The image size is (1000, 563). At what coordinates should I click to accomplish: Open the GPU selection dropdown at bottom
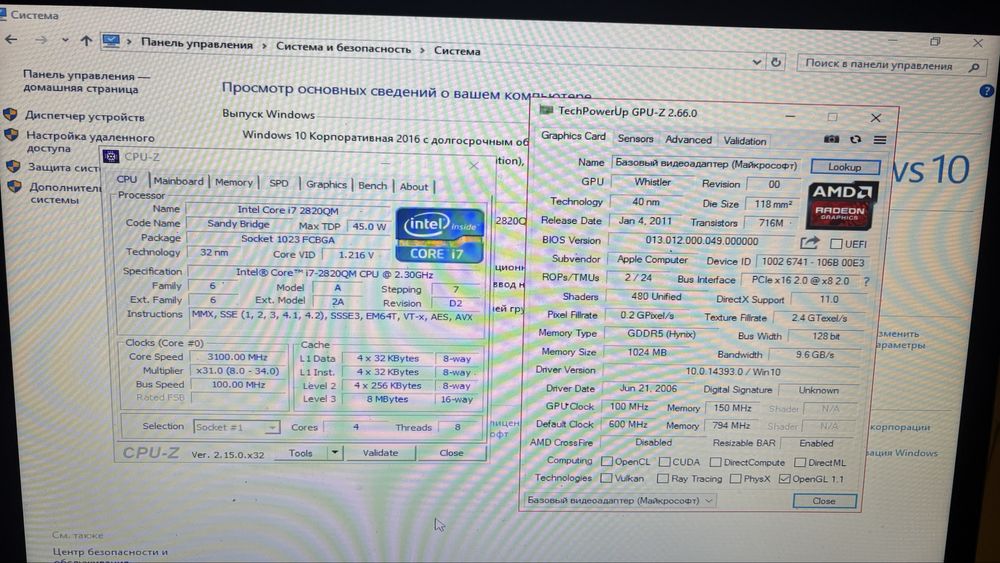pos(619,500)
